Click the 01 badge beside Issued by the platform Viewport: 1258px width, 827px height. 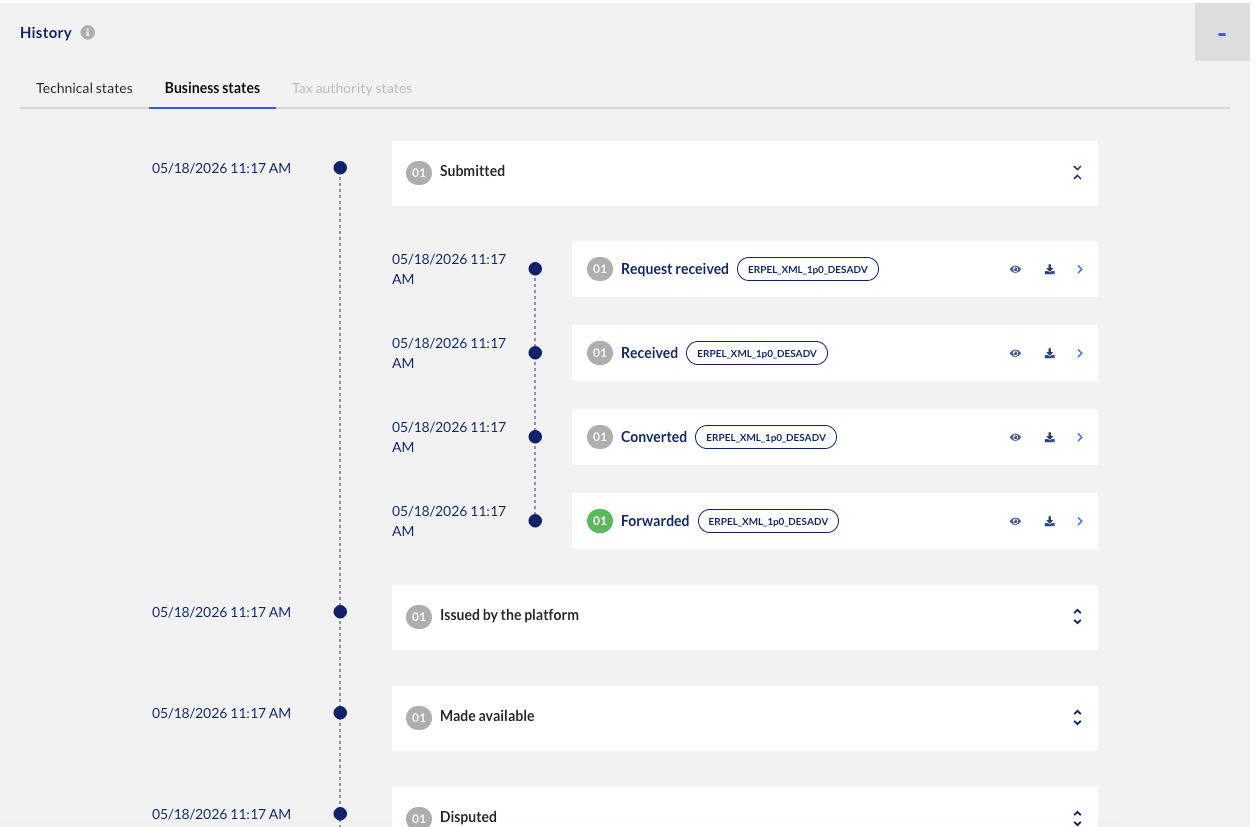coord(419,617)
